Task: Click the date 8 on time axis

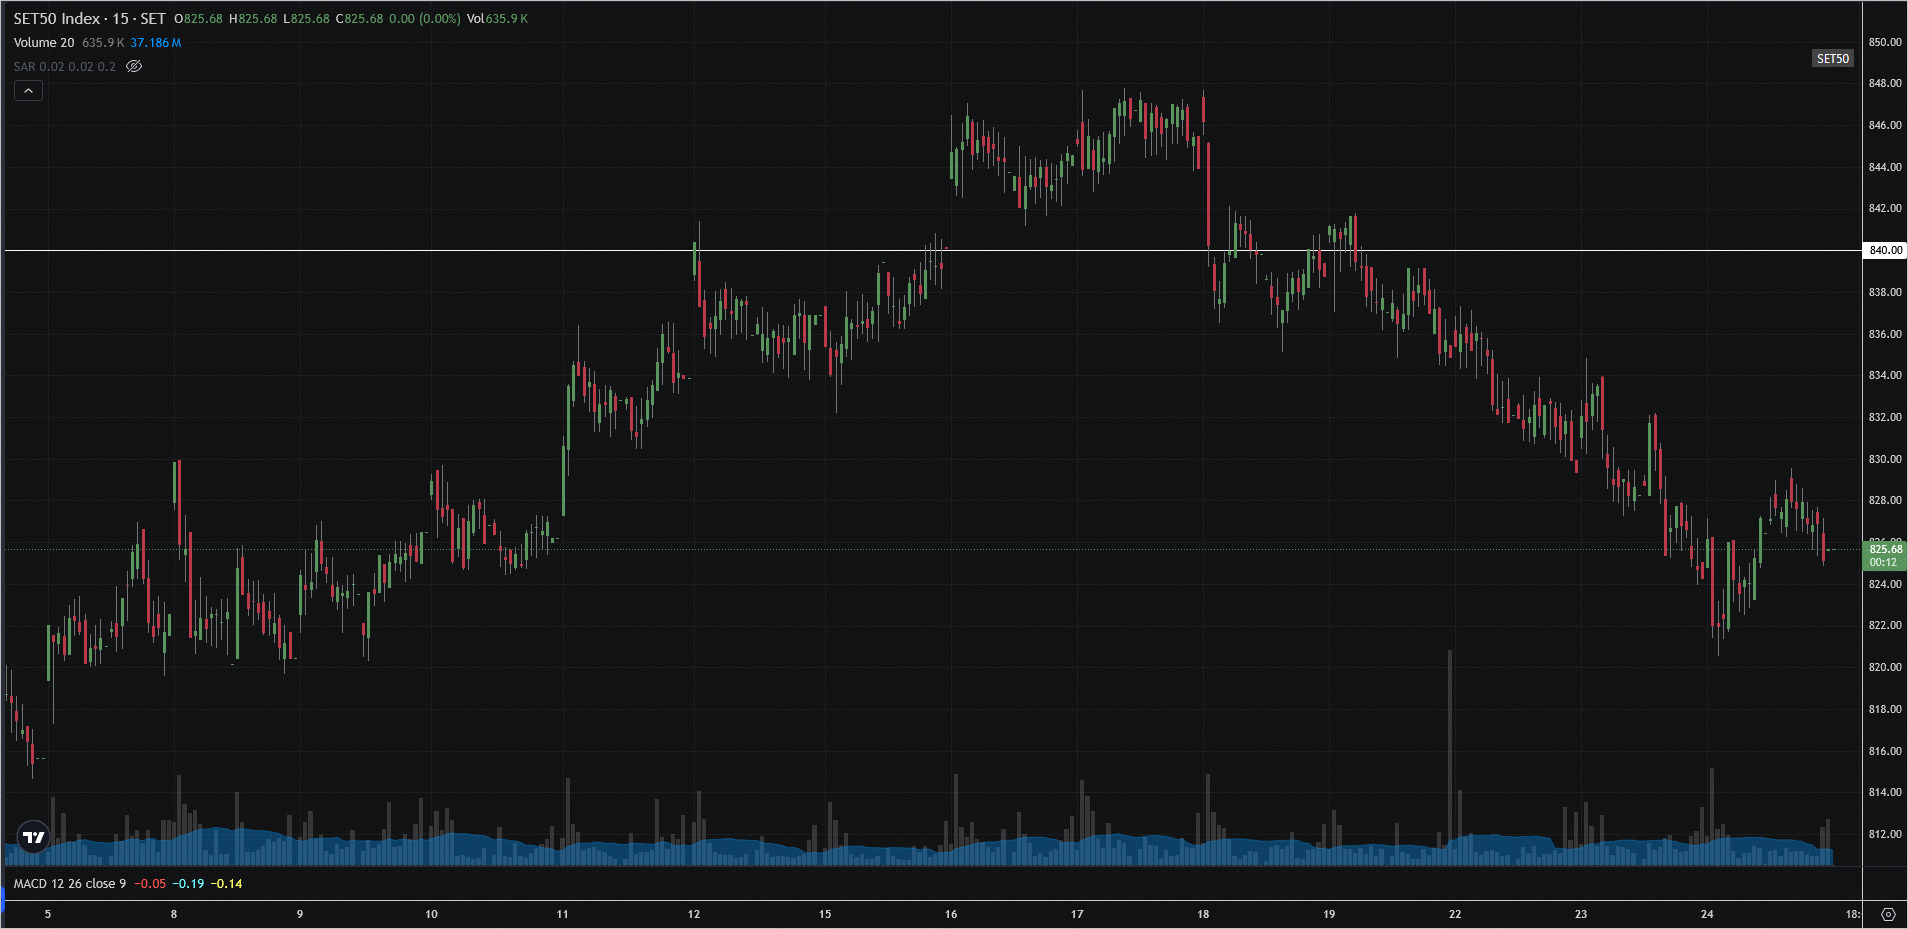Action: [174, 914]
